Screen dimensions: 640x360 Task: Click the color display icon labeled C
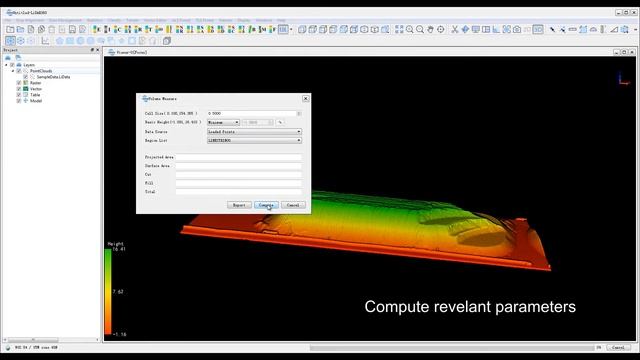coord(117,29)
